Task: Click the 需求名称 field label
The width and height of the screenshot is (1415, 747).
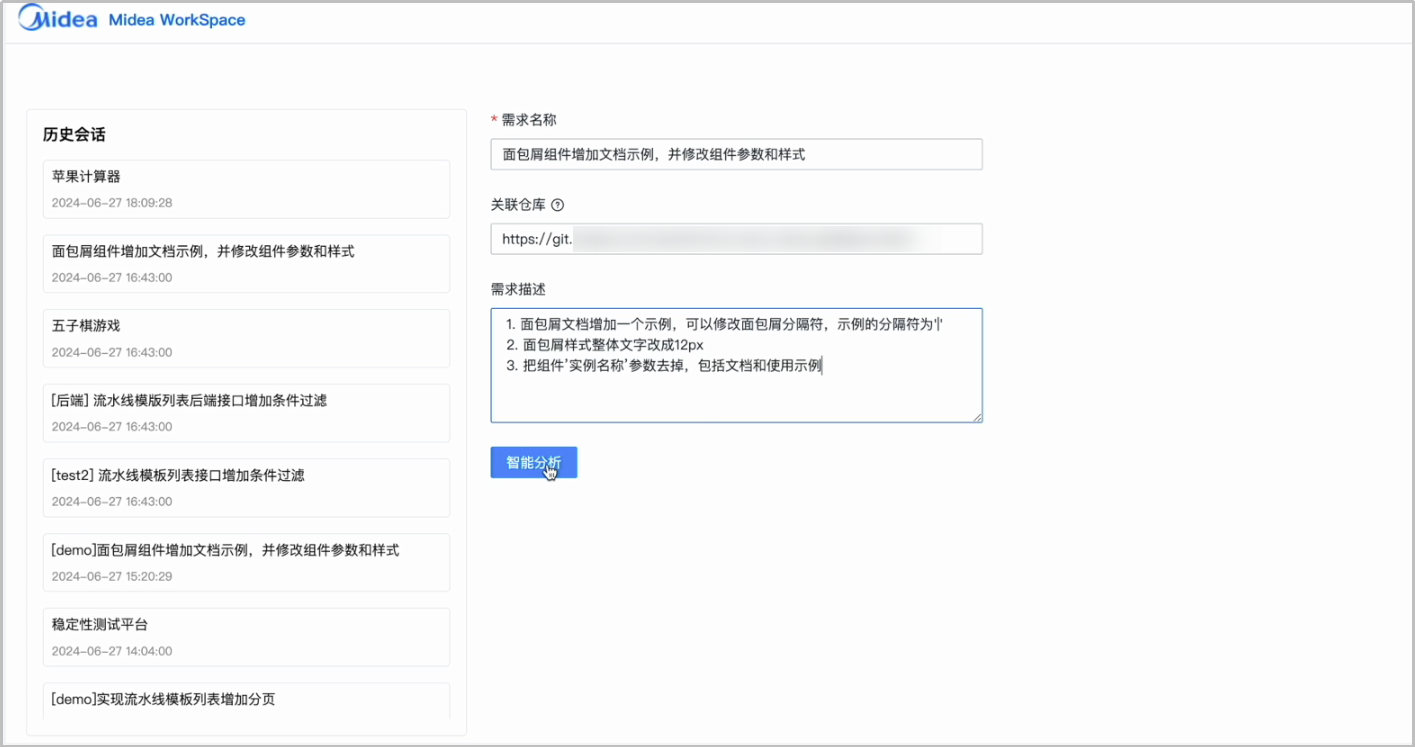Action: click(x=529, y=120)
